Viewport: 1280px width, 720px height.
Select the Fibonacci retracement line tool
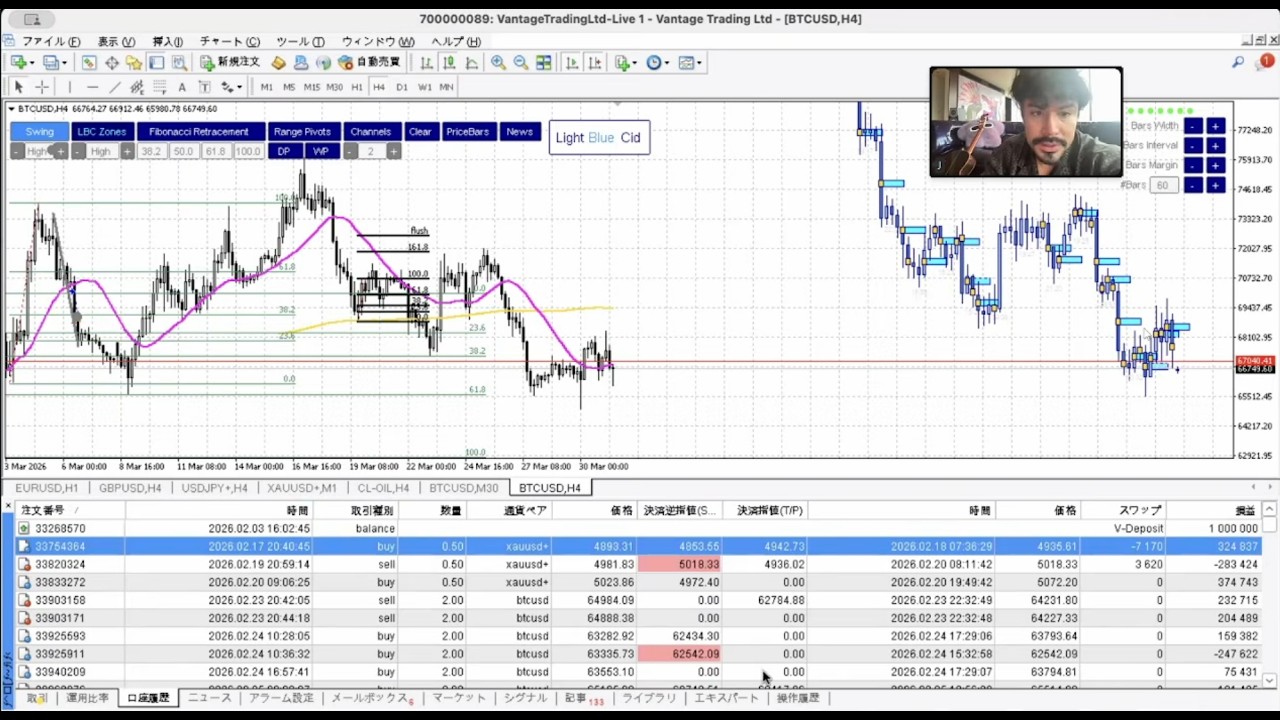(160, 87)
